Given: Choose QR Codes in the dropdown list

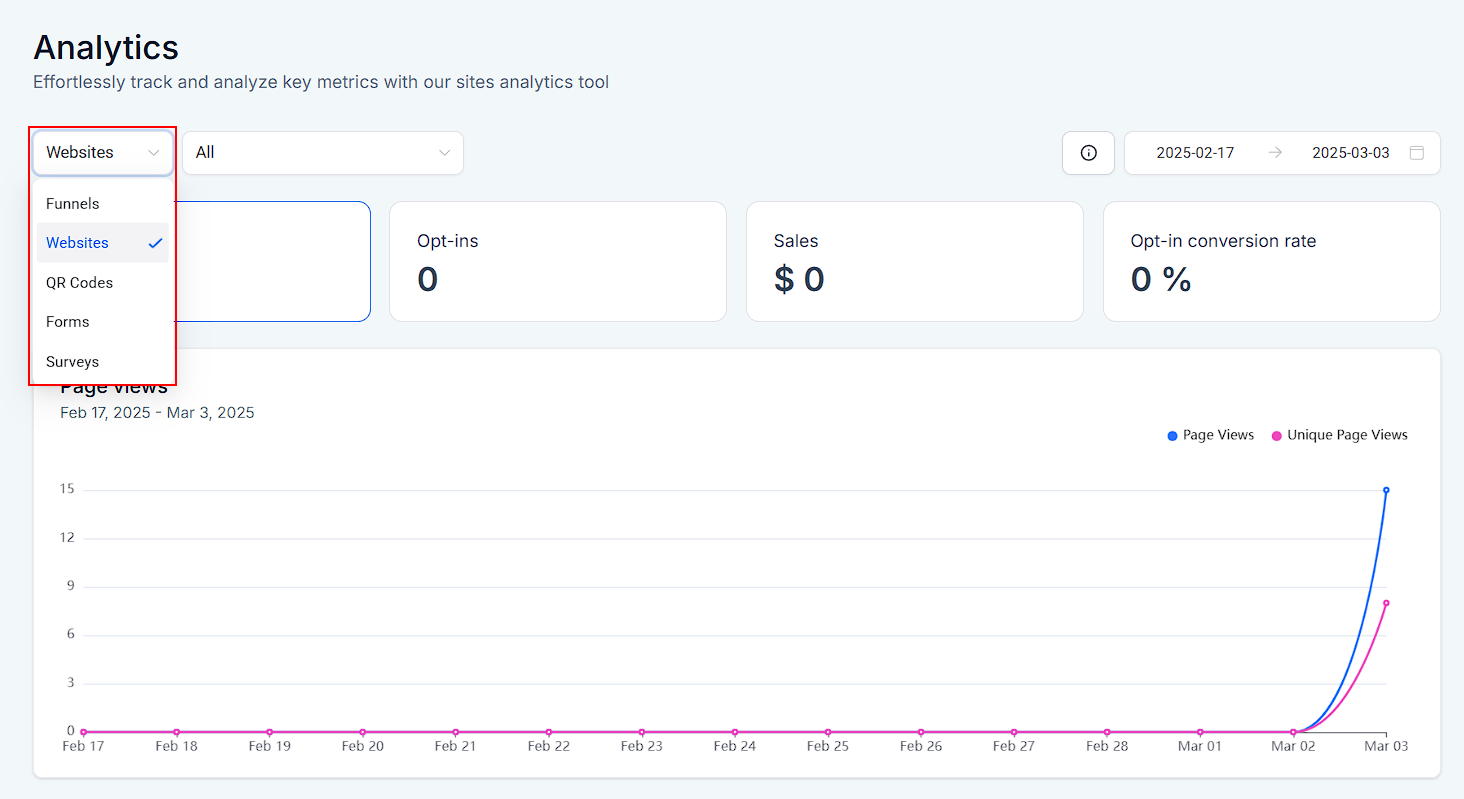Looking at the screenshot, I should point(79,283).
